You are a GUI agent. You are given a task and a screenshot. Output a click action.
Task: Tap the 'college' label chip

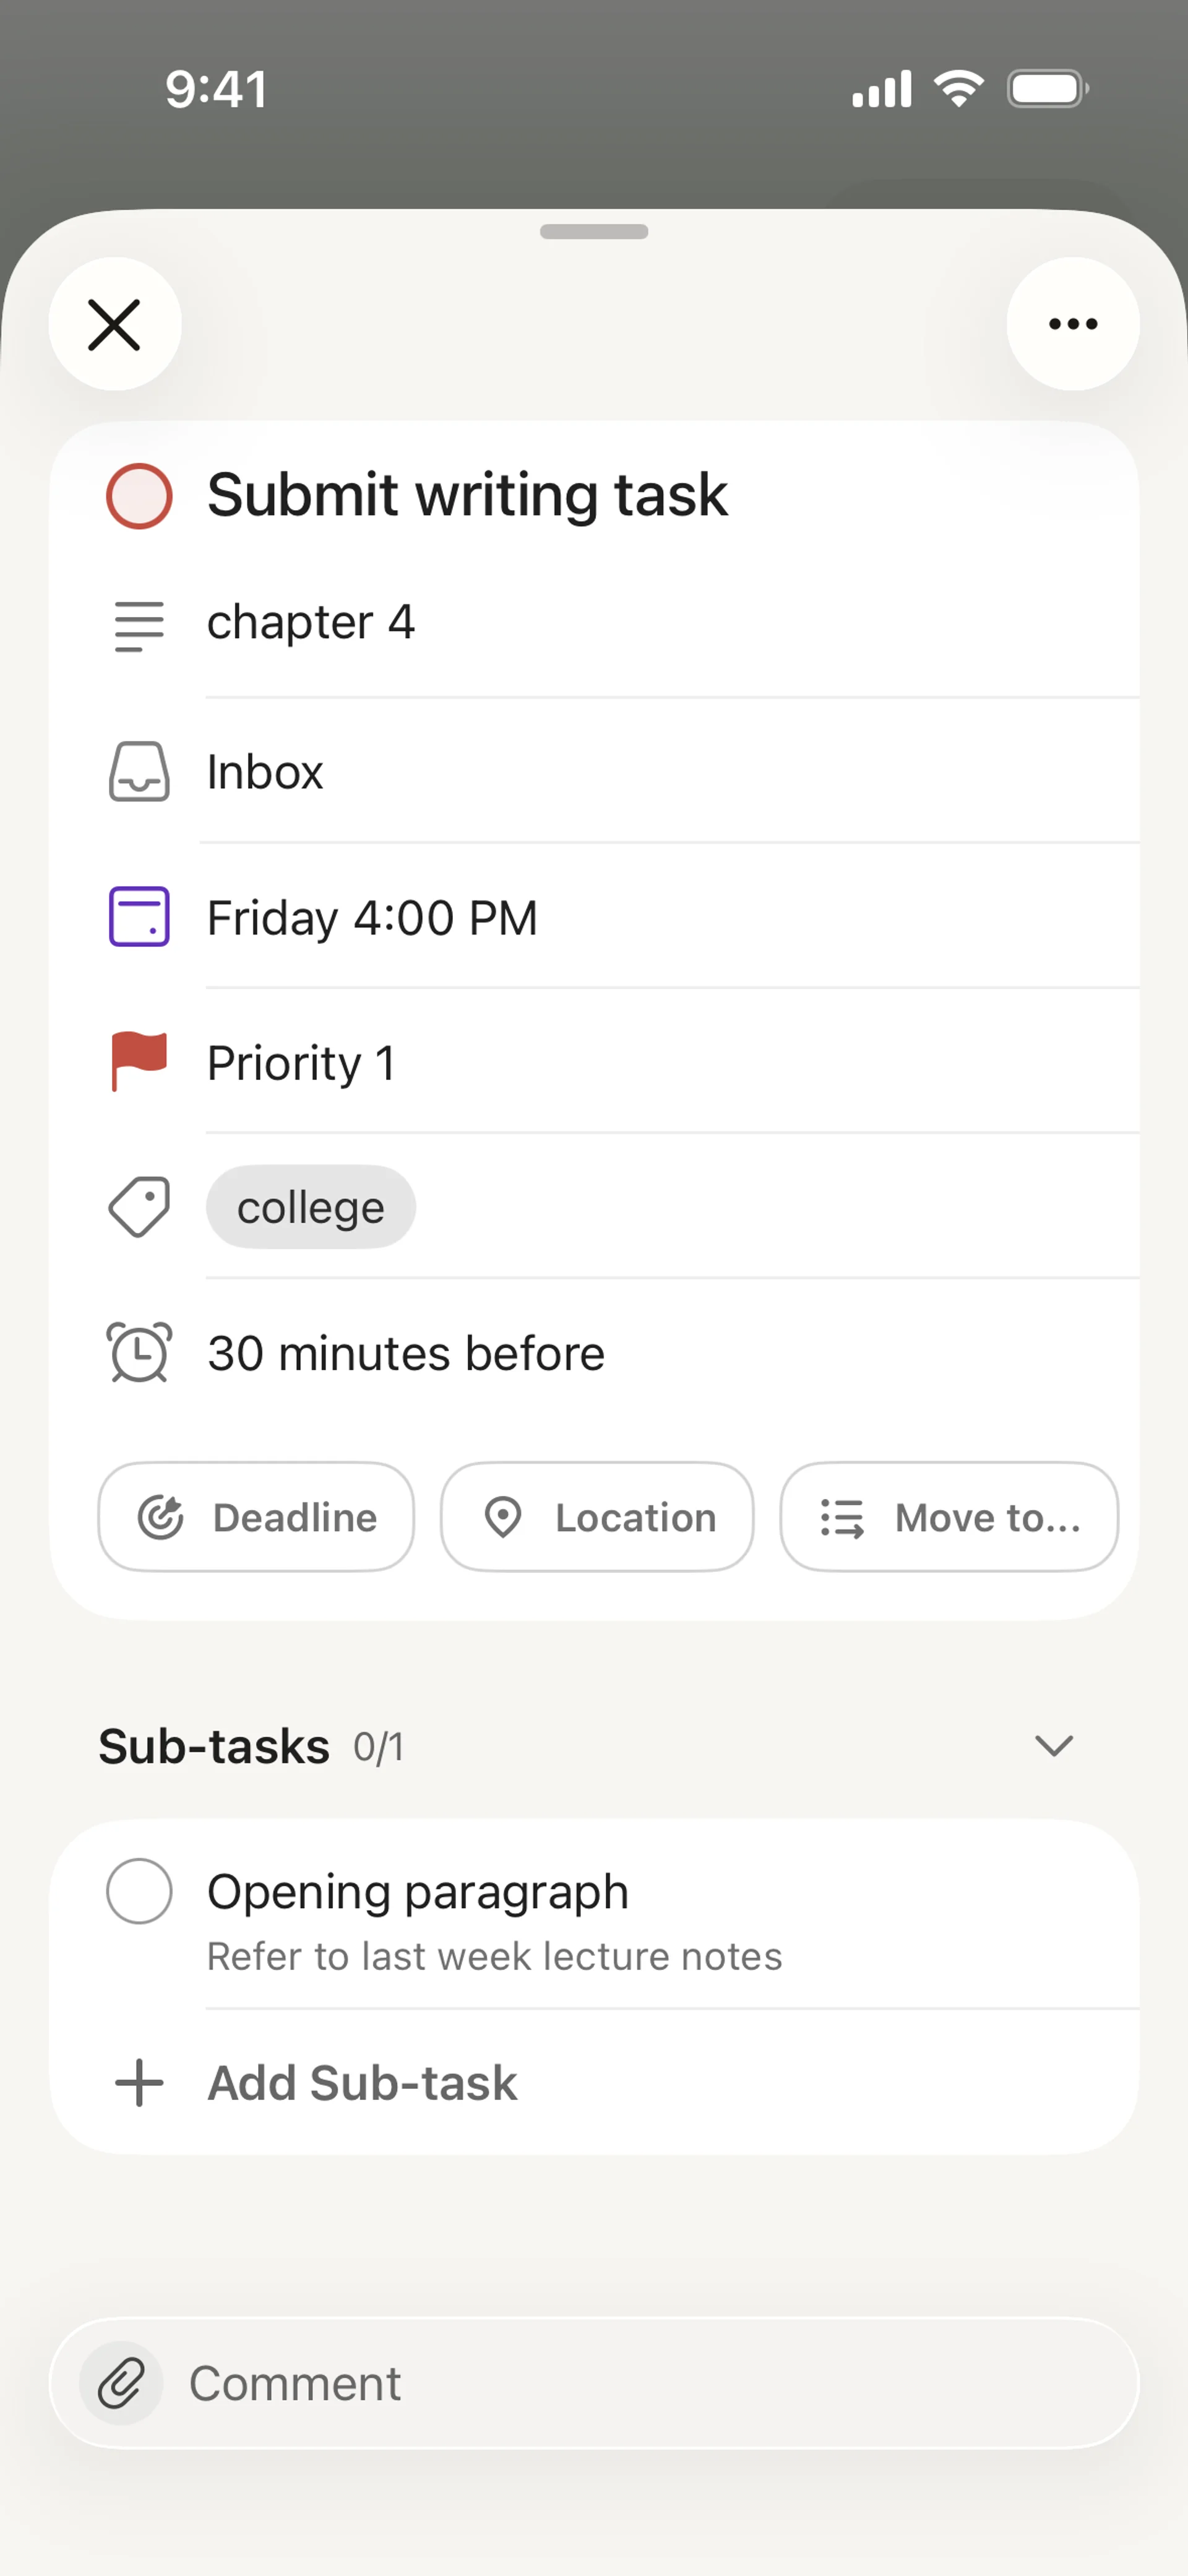coord(311,1208)
